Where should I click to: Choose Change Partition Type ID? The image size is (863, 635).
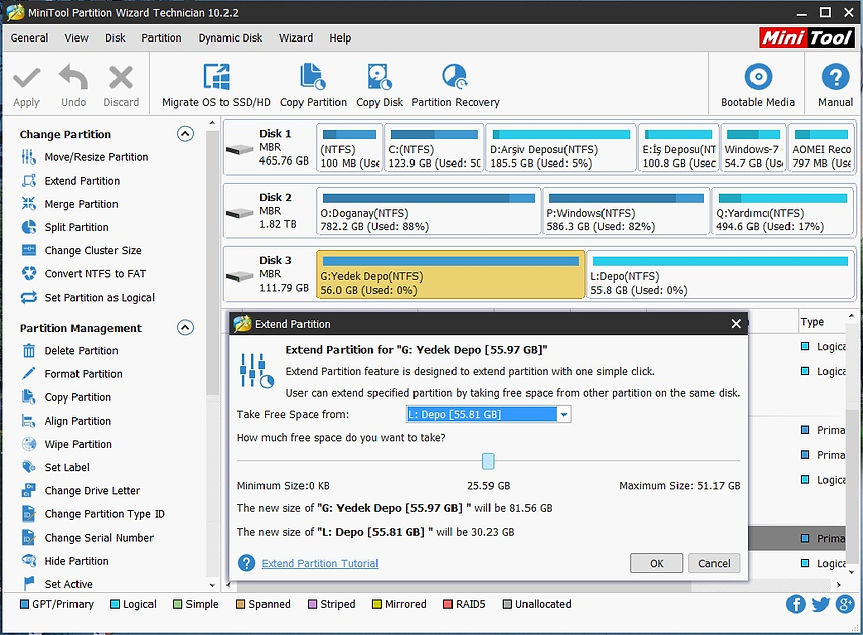[93, 514]
